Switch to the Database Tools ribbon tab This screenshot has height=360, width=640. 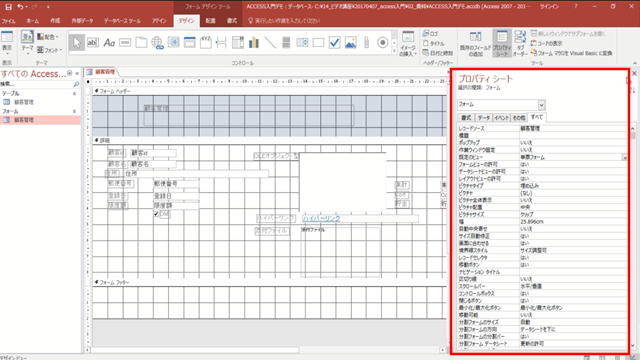[122, 21]
